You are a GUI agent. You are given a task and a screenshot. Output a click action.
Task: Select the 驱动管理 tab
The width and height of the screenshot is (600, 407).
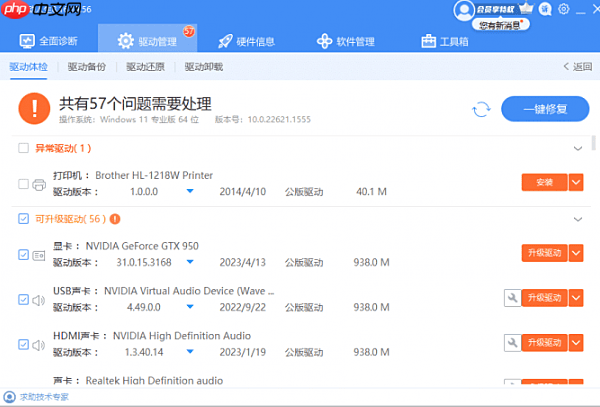pos(148,38)
